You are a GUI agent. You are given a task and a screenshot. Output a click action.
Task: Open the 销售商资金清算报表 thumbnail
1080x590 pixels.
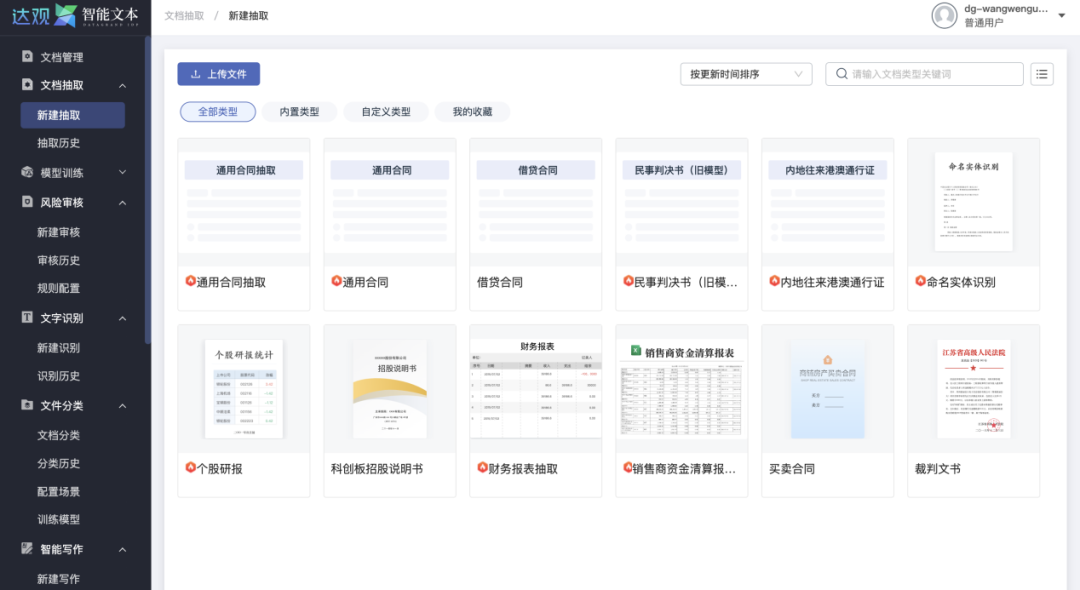[682, 389]
